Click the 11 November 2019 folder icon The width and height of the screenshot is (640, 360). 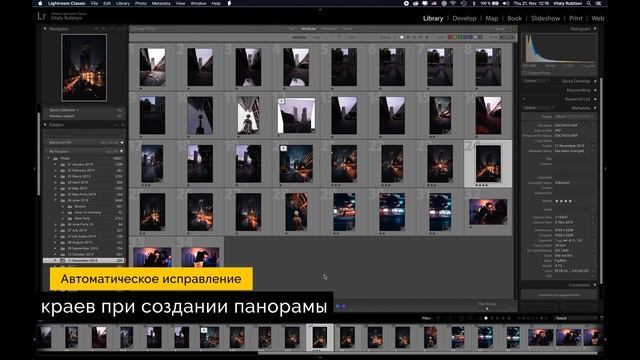[63, 260]
